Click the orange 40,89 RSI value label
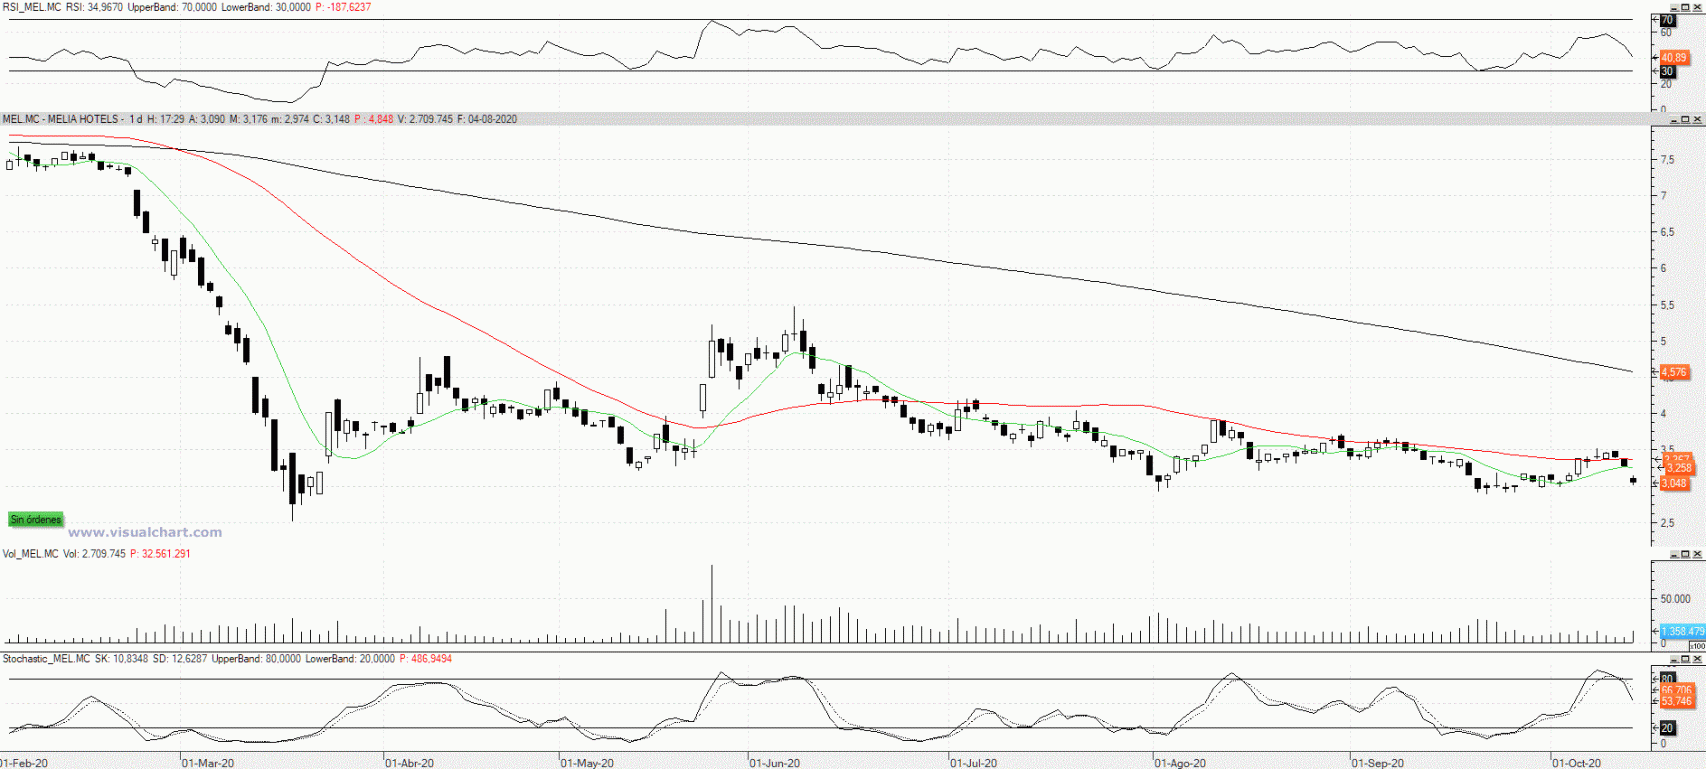1706x769 pixels. [1673, 58]
